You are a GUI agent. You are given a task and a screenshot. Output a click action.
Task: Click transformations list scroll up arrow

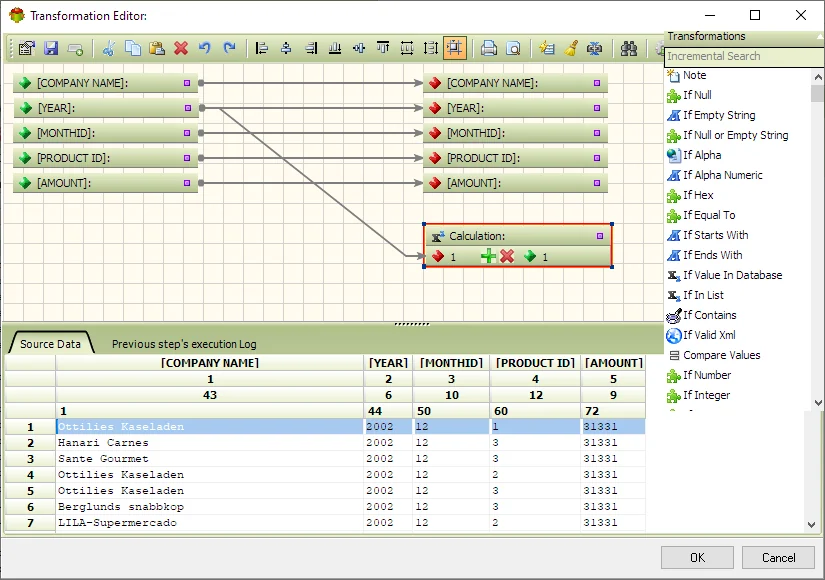click(x=818, y=77)
